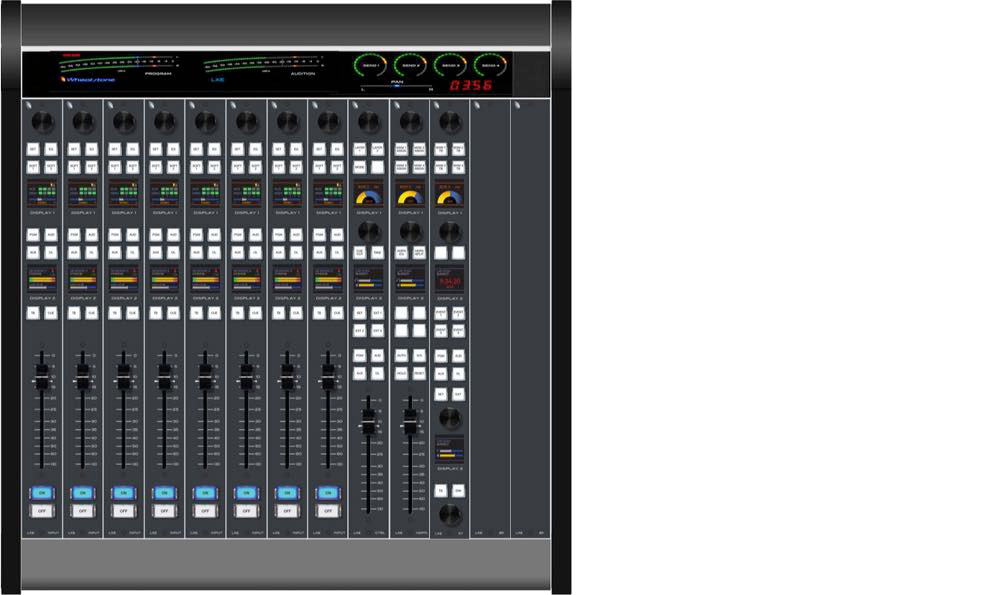The image size is (1000, 595).
Task: Open Display 1 screen on the second channel
Action: pyautogui.click(x=83, y=193)
